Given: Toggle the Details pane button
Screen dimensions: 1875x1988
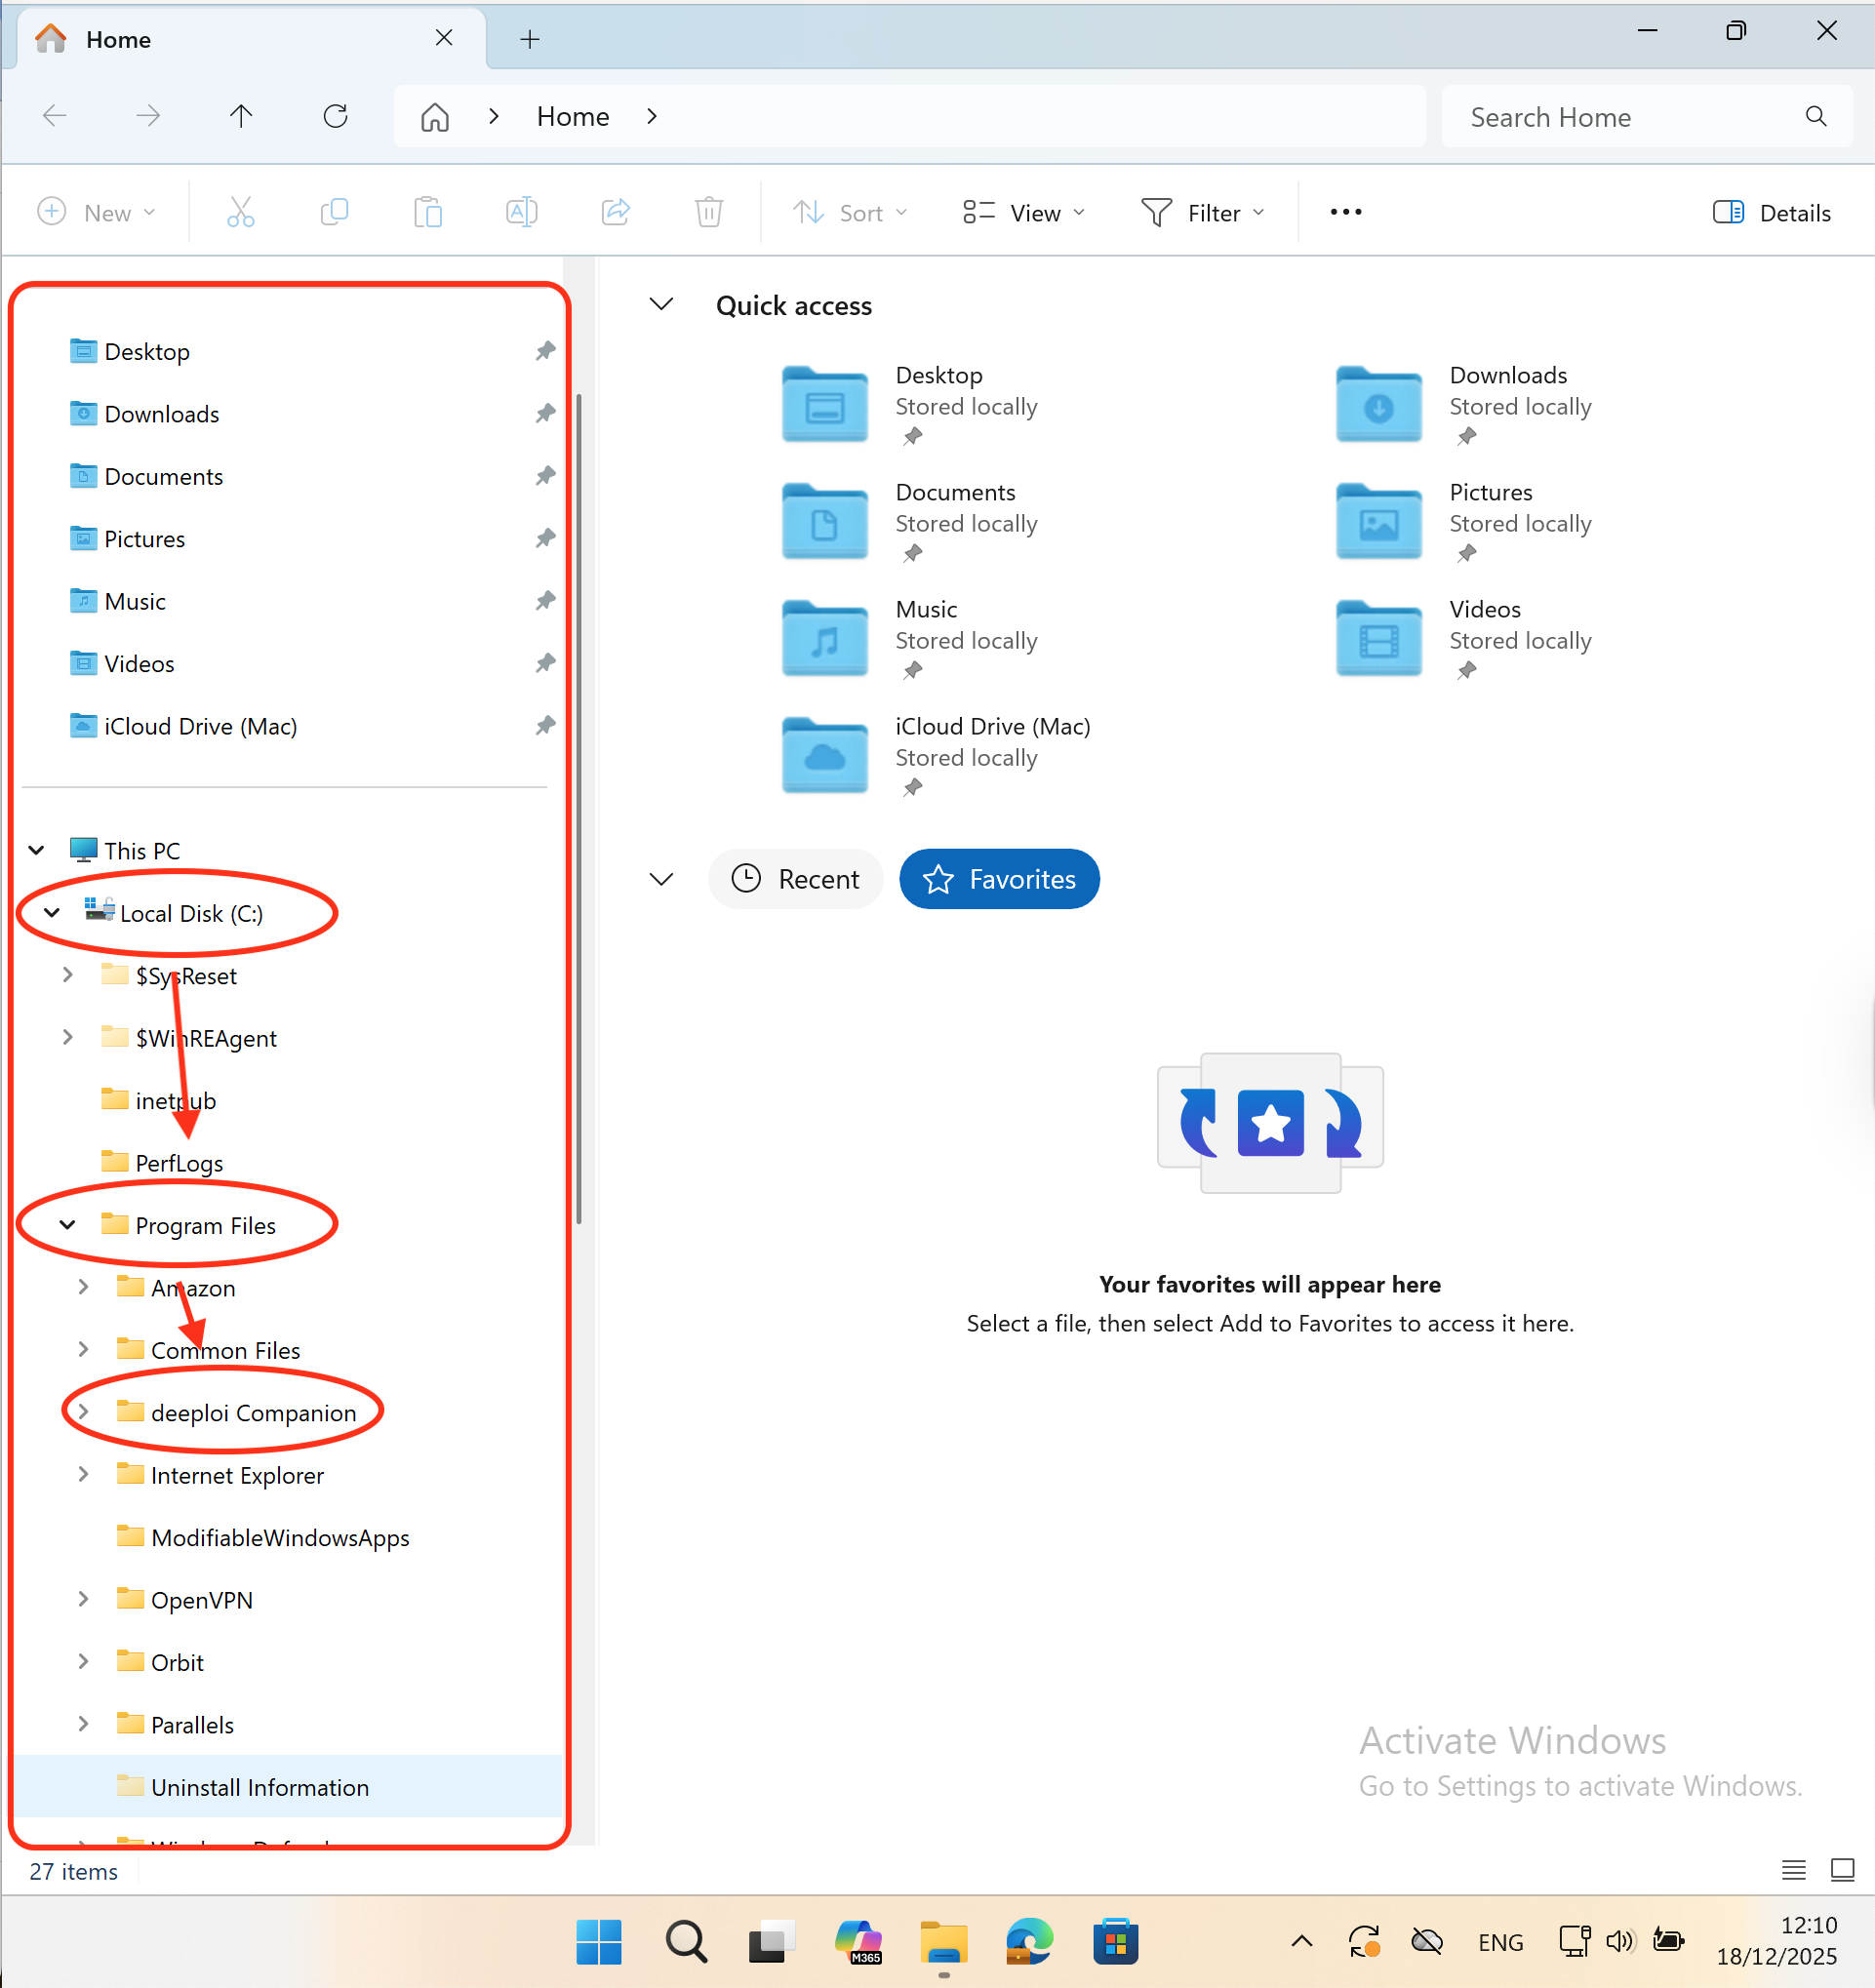Looking at the screenshot, I should [1771, 213].
